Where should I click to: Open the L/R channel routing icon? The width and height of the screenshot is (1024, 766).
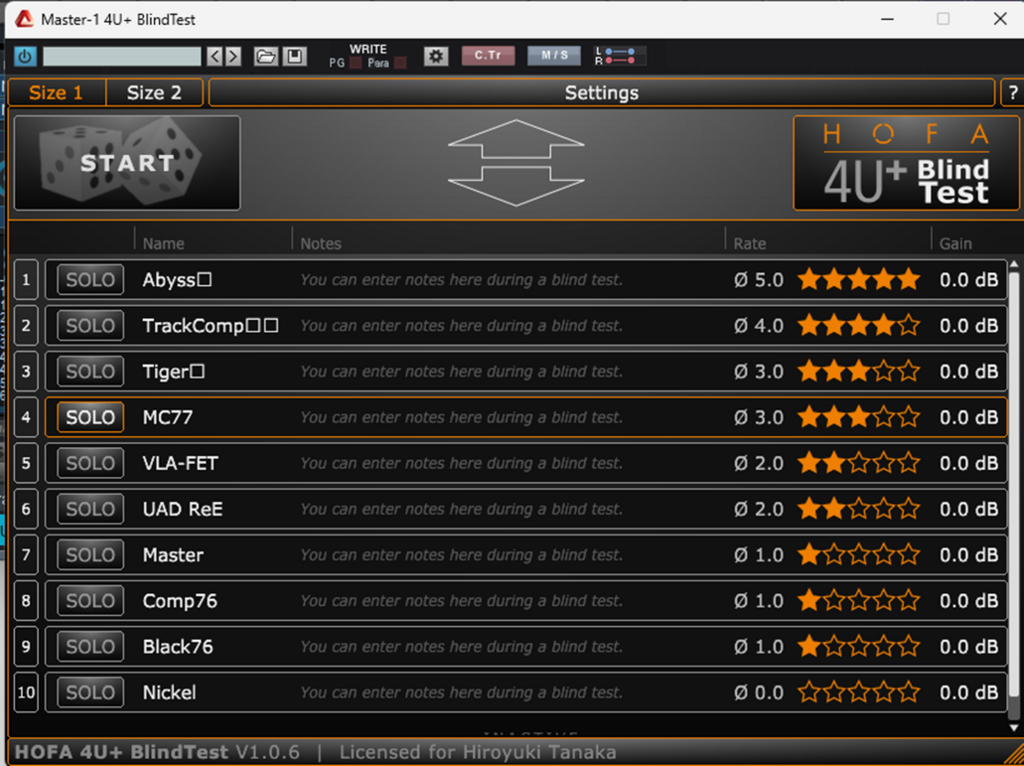[620, 56]
